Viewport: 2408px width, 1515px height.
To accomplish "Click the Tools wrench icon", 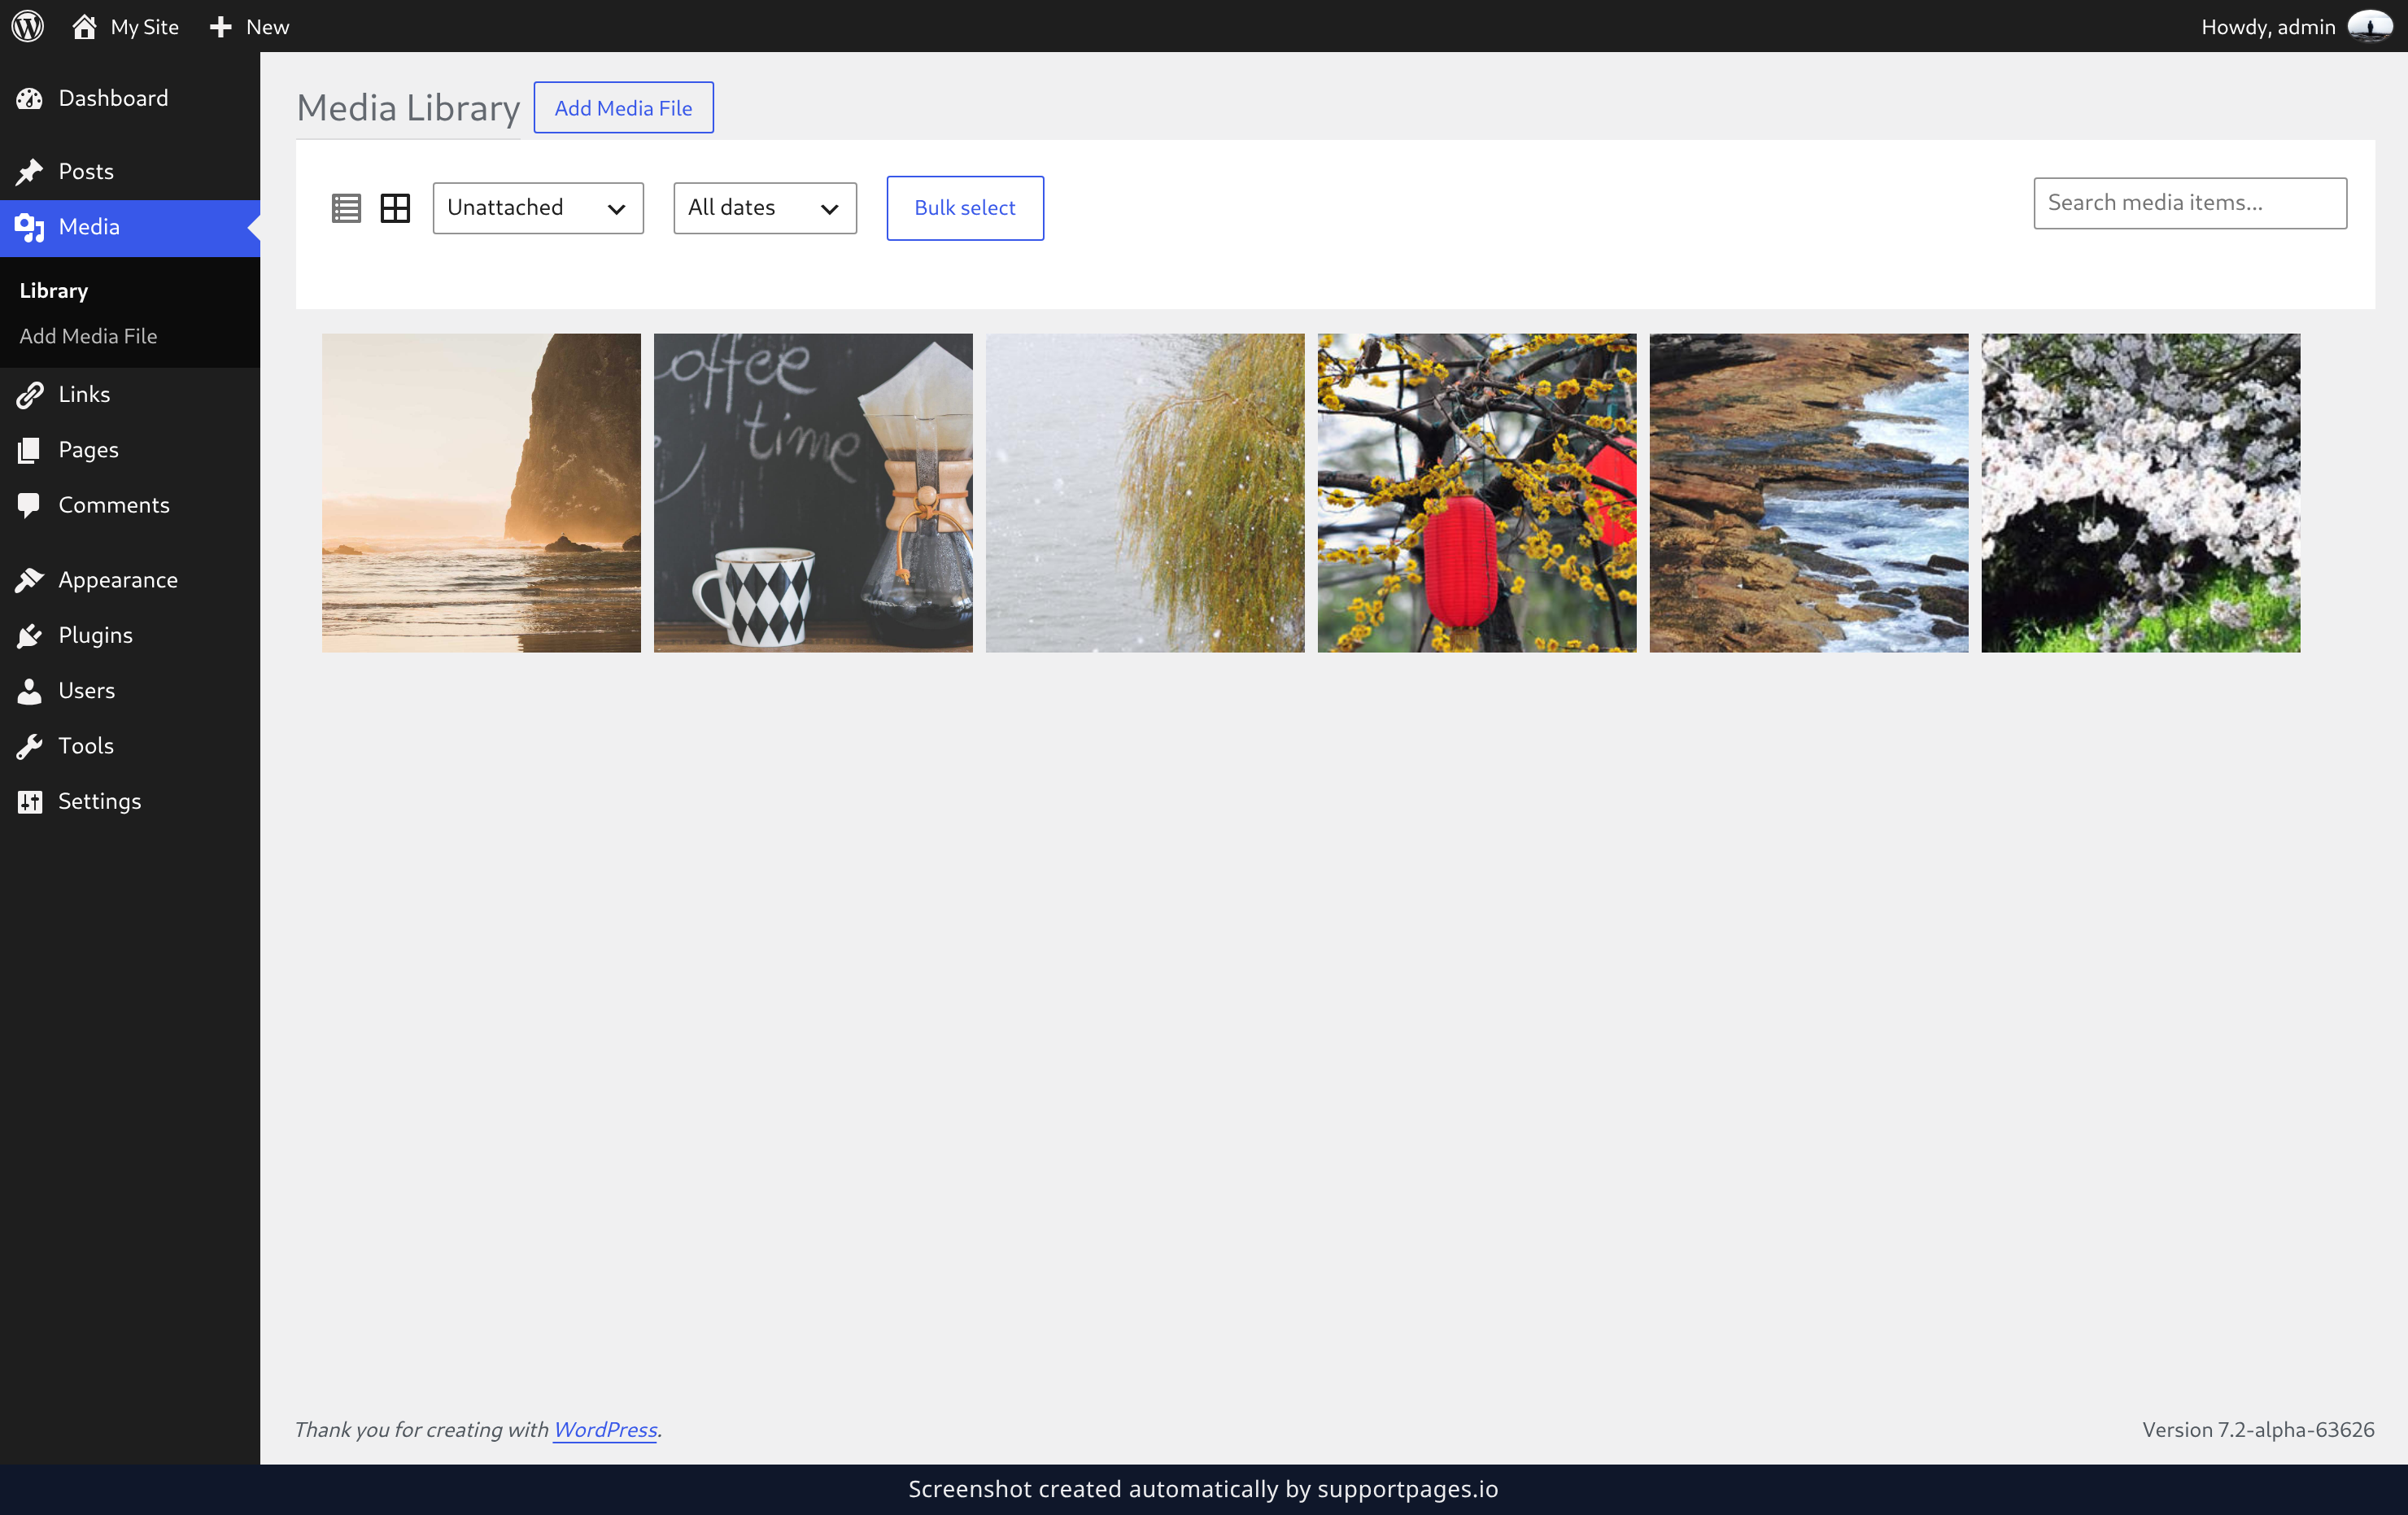I will pos(30,746).
